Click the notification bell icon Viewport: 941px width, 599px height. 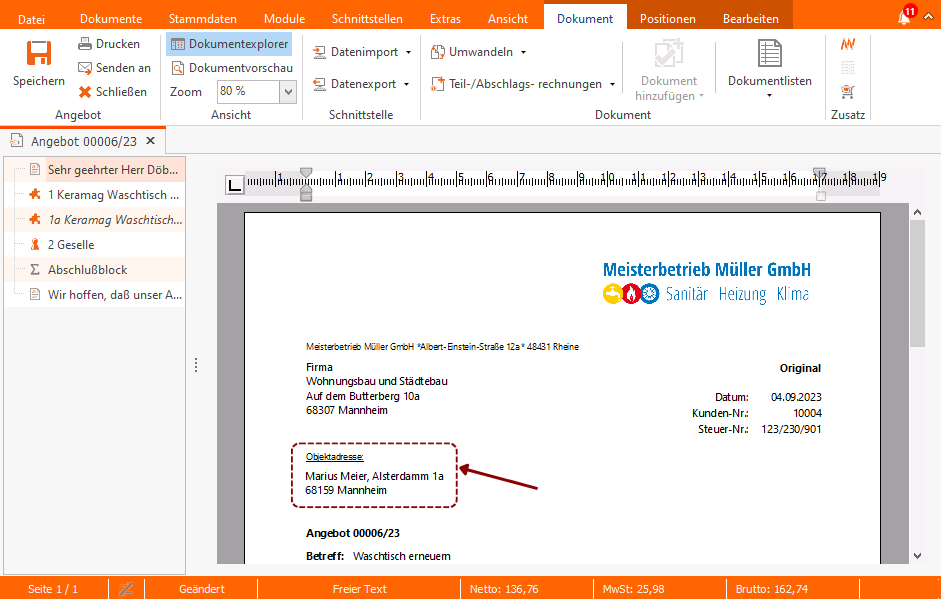[904, 17]
